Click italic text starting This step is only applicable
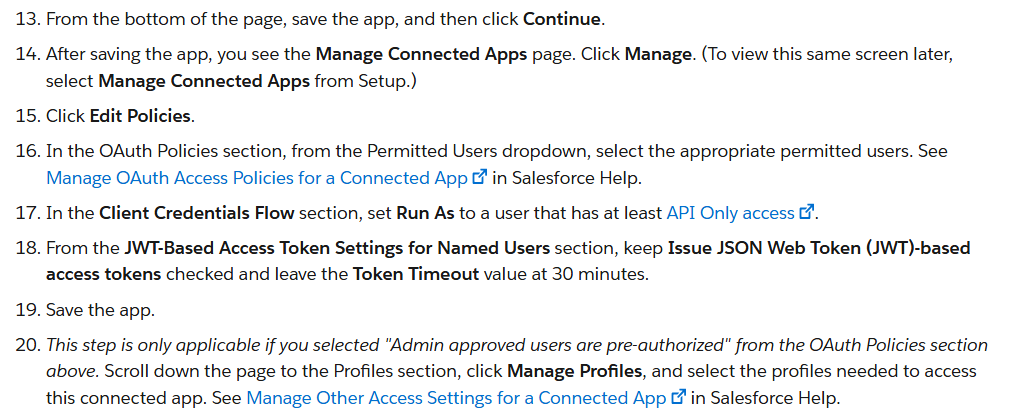Viewport: 1015px width, 419px height. [x=517, y=358]
